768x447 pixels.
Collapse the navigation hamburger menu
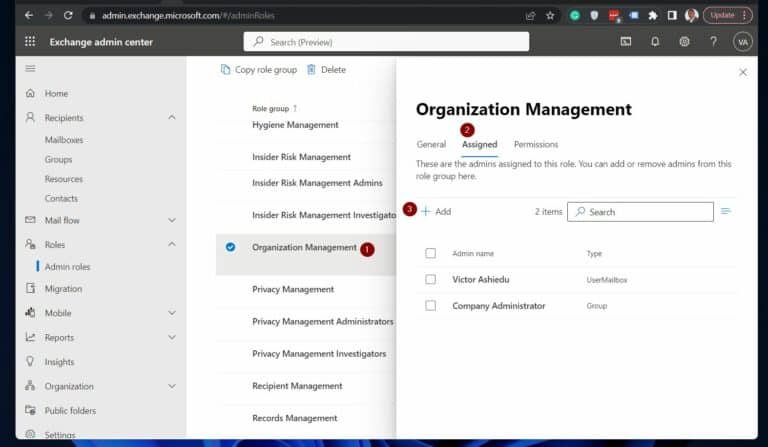point(30,69)
